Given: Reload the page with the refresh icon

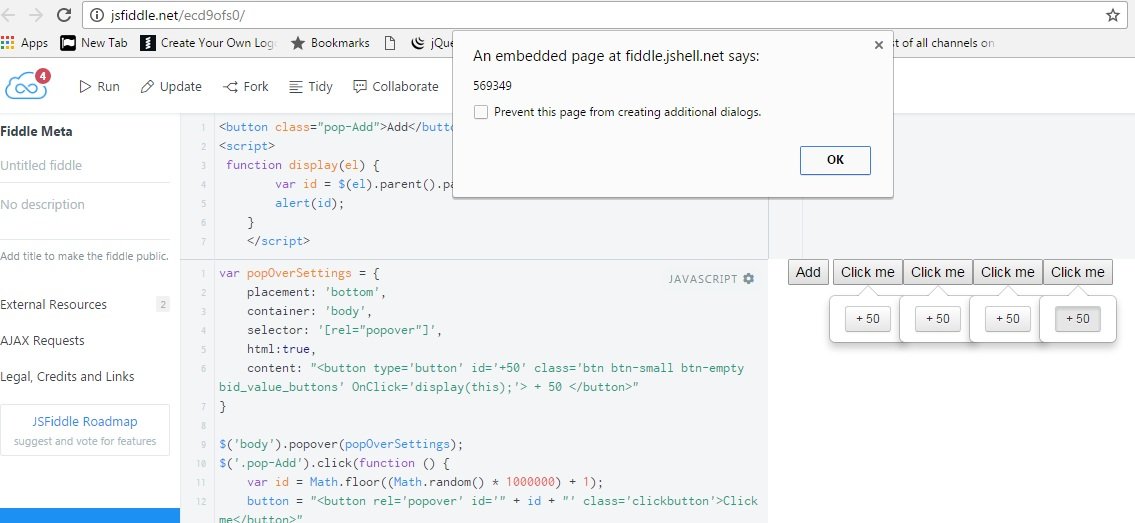Looking at the screenshot, I should 64,15.
